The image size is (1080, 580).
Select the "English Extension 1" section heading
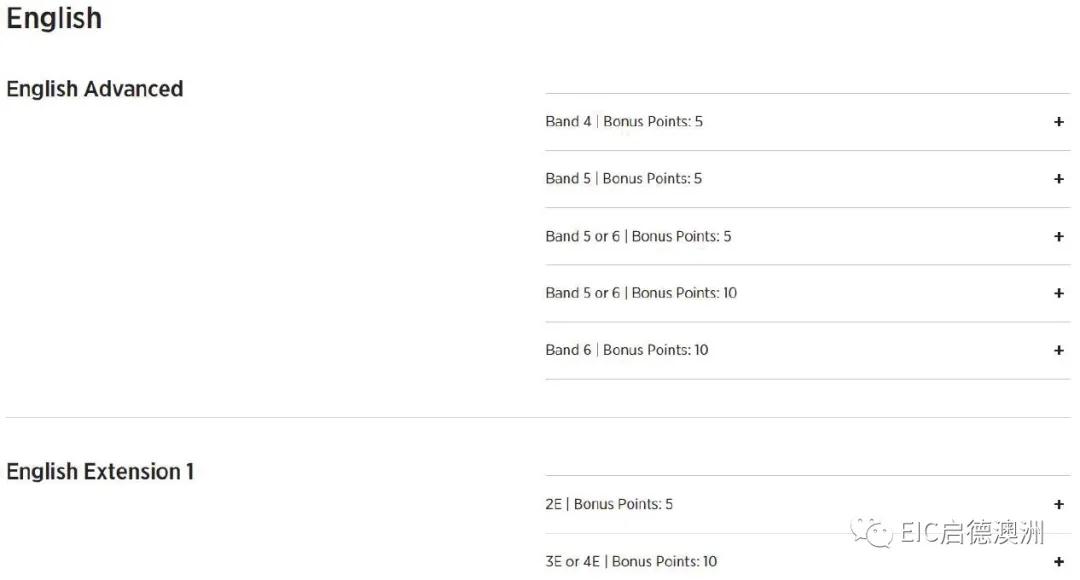pyautogui.click(x=100, y=472)
